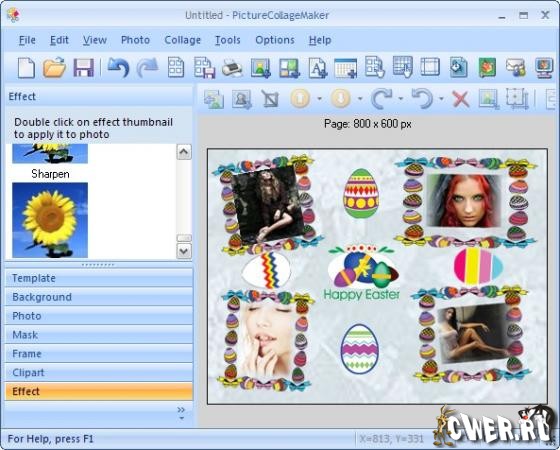Save the collage with floppy icon
Screen dimensions: 560x450
pos(83,68)
